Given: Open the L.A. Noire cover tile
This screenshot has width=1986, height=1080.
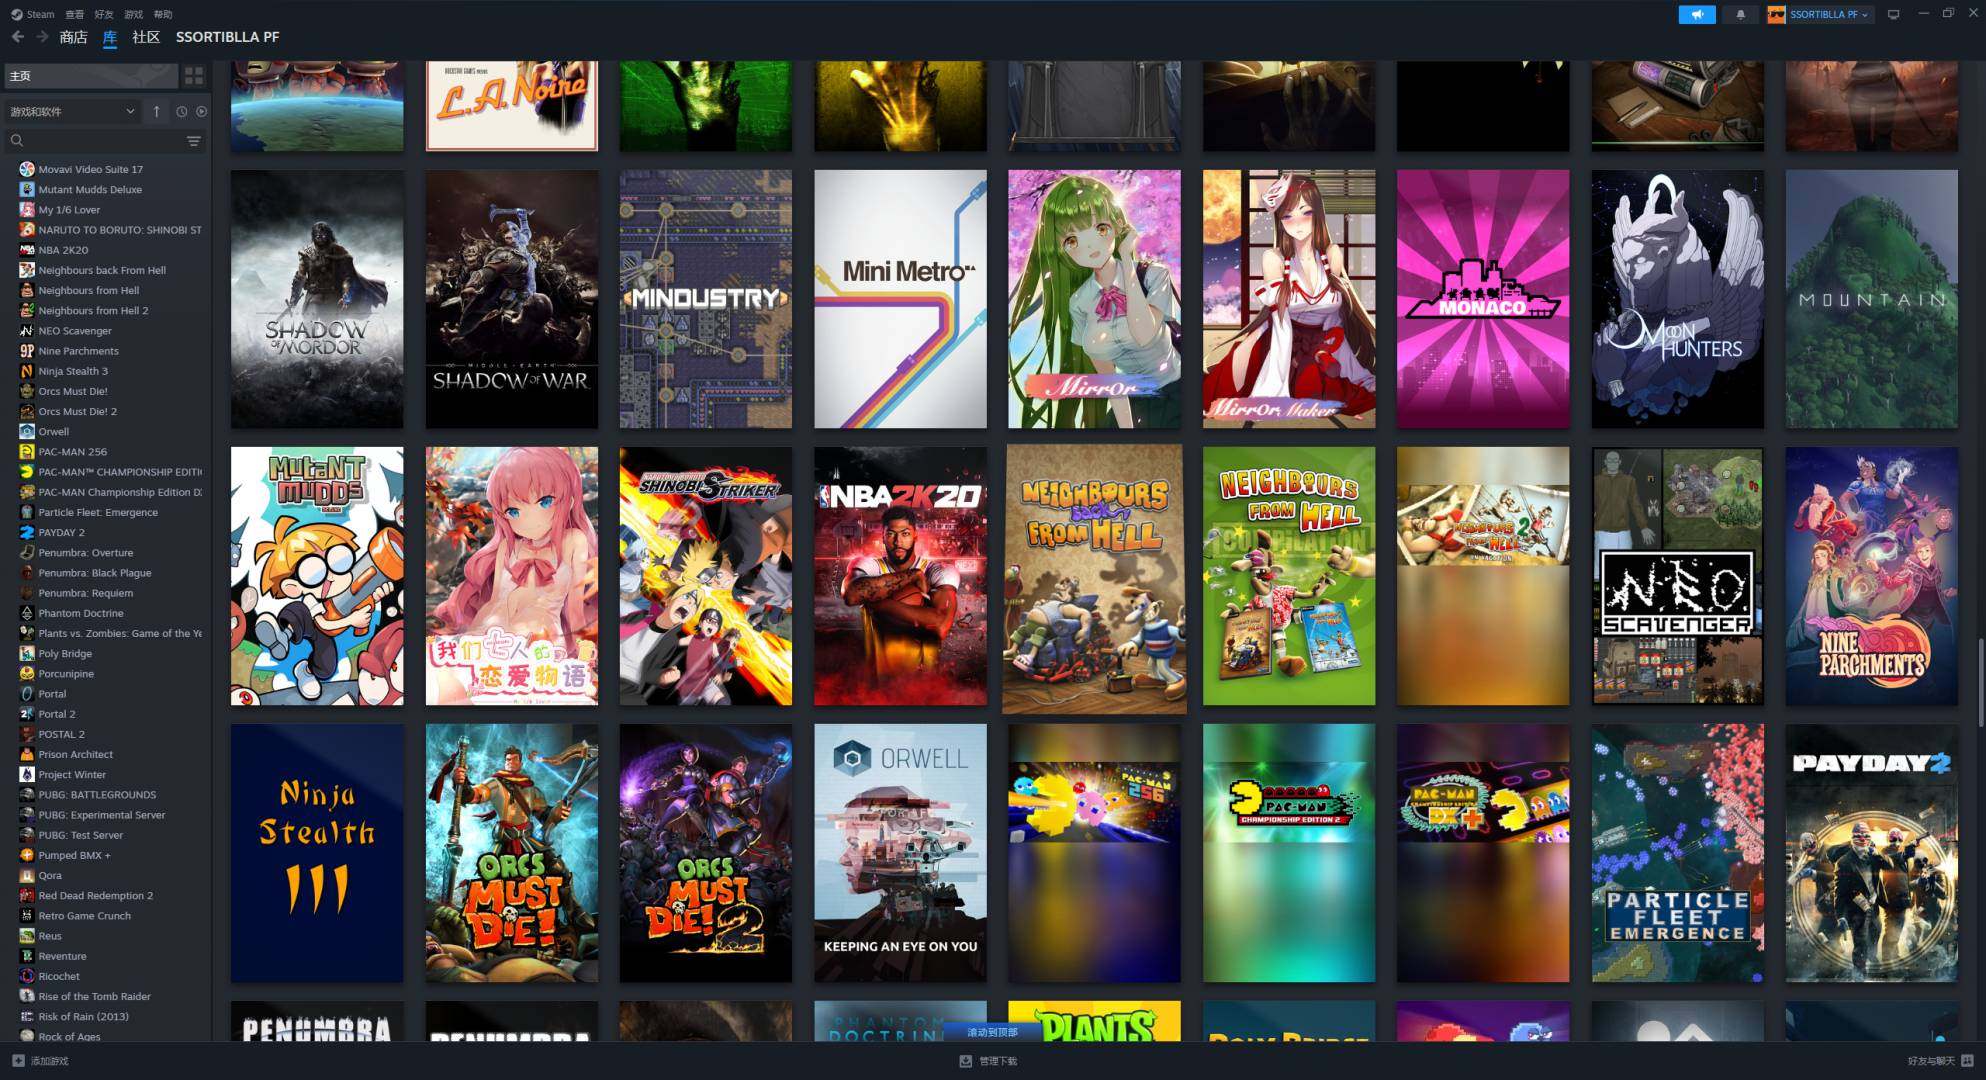Looking at the screenshot, I should [x=512, y=106].
